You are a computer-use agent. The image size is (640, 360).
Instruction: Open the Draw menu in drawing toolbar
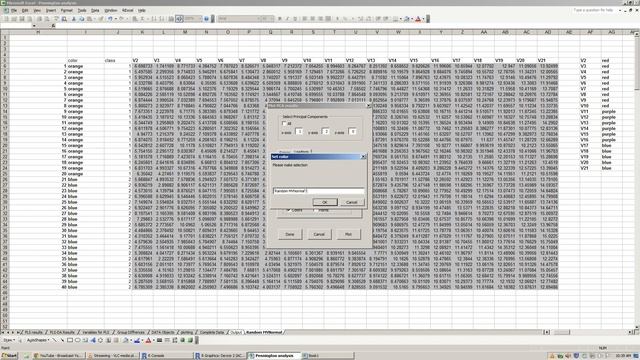point(9,340)
